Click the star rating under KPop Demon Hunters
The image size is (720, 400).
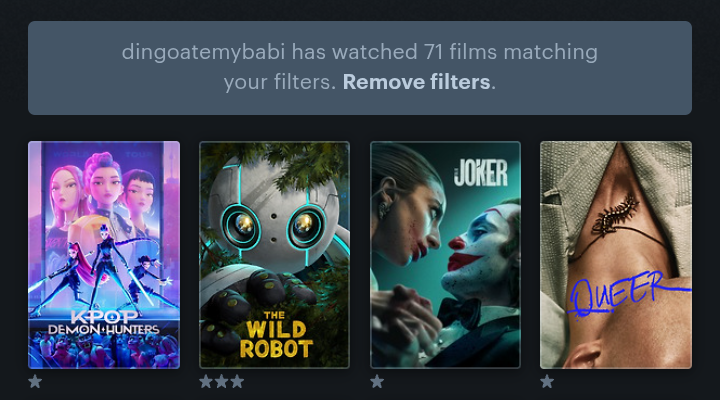35,381
